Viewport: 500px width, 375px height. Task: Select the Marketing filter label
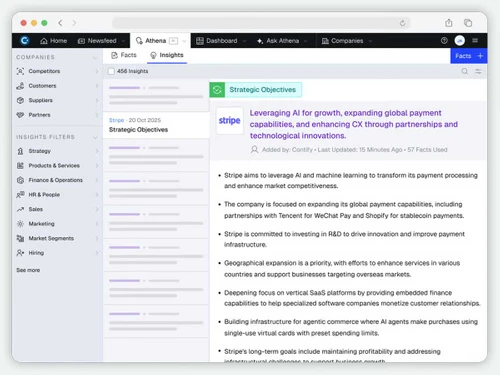coord(41,224)
